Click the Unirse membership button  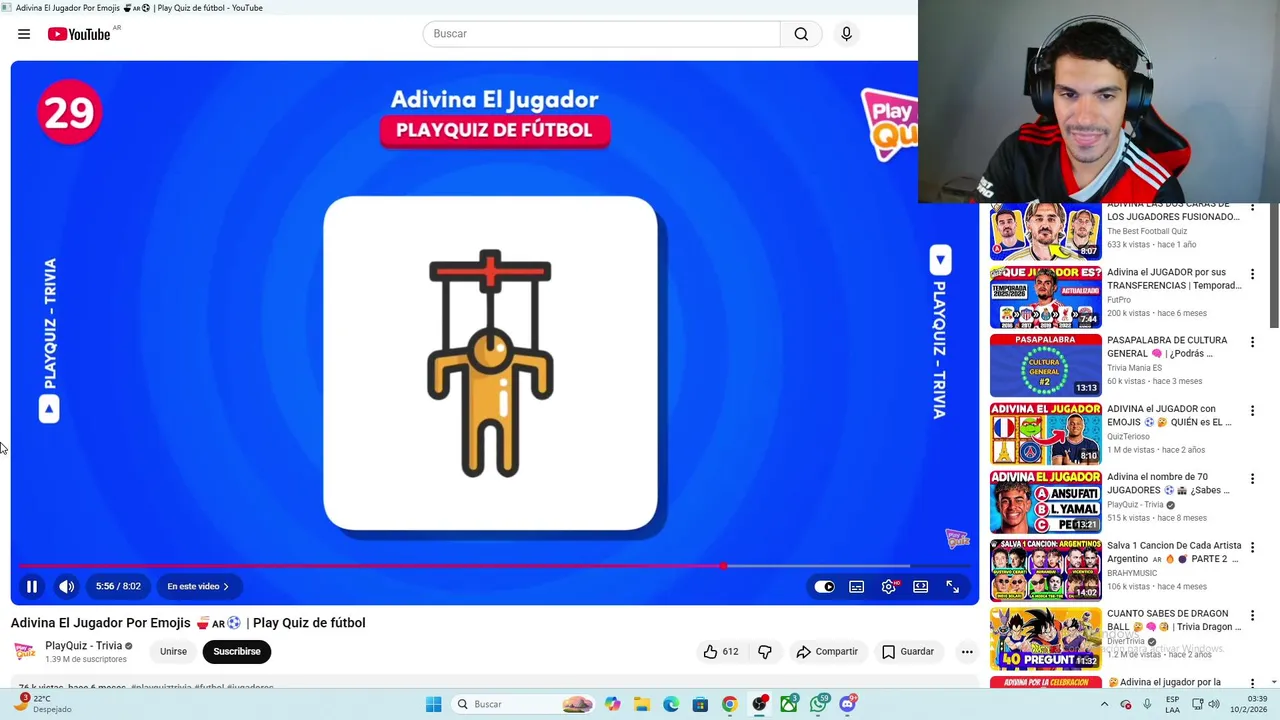pos(174,652)
